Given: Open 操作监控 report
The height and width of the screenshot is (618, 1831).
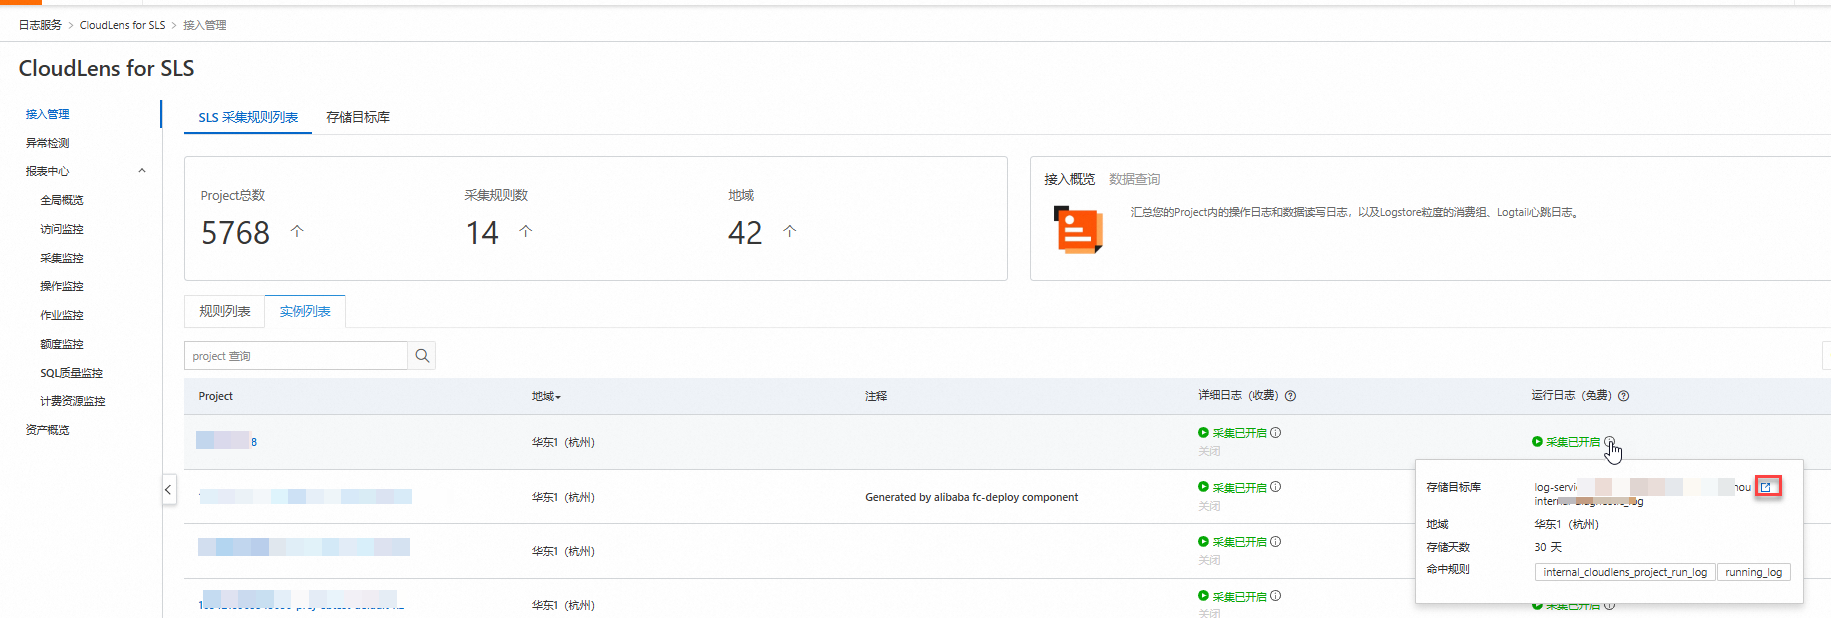Looking at the screenshot, I should click(x=62, y=286).
